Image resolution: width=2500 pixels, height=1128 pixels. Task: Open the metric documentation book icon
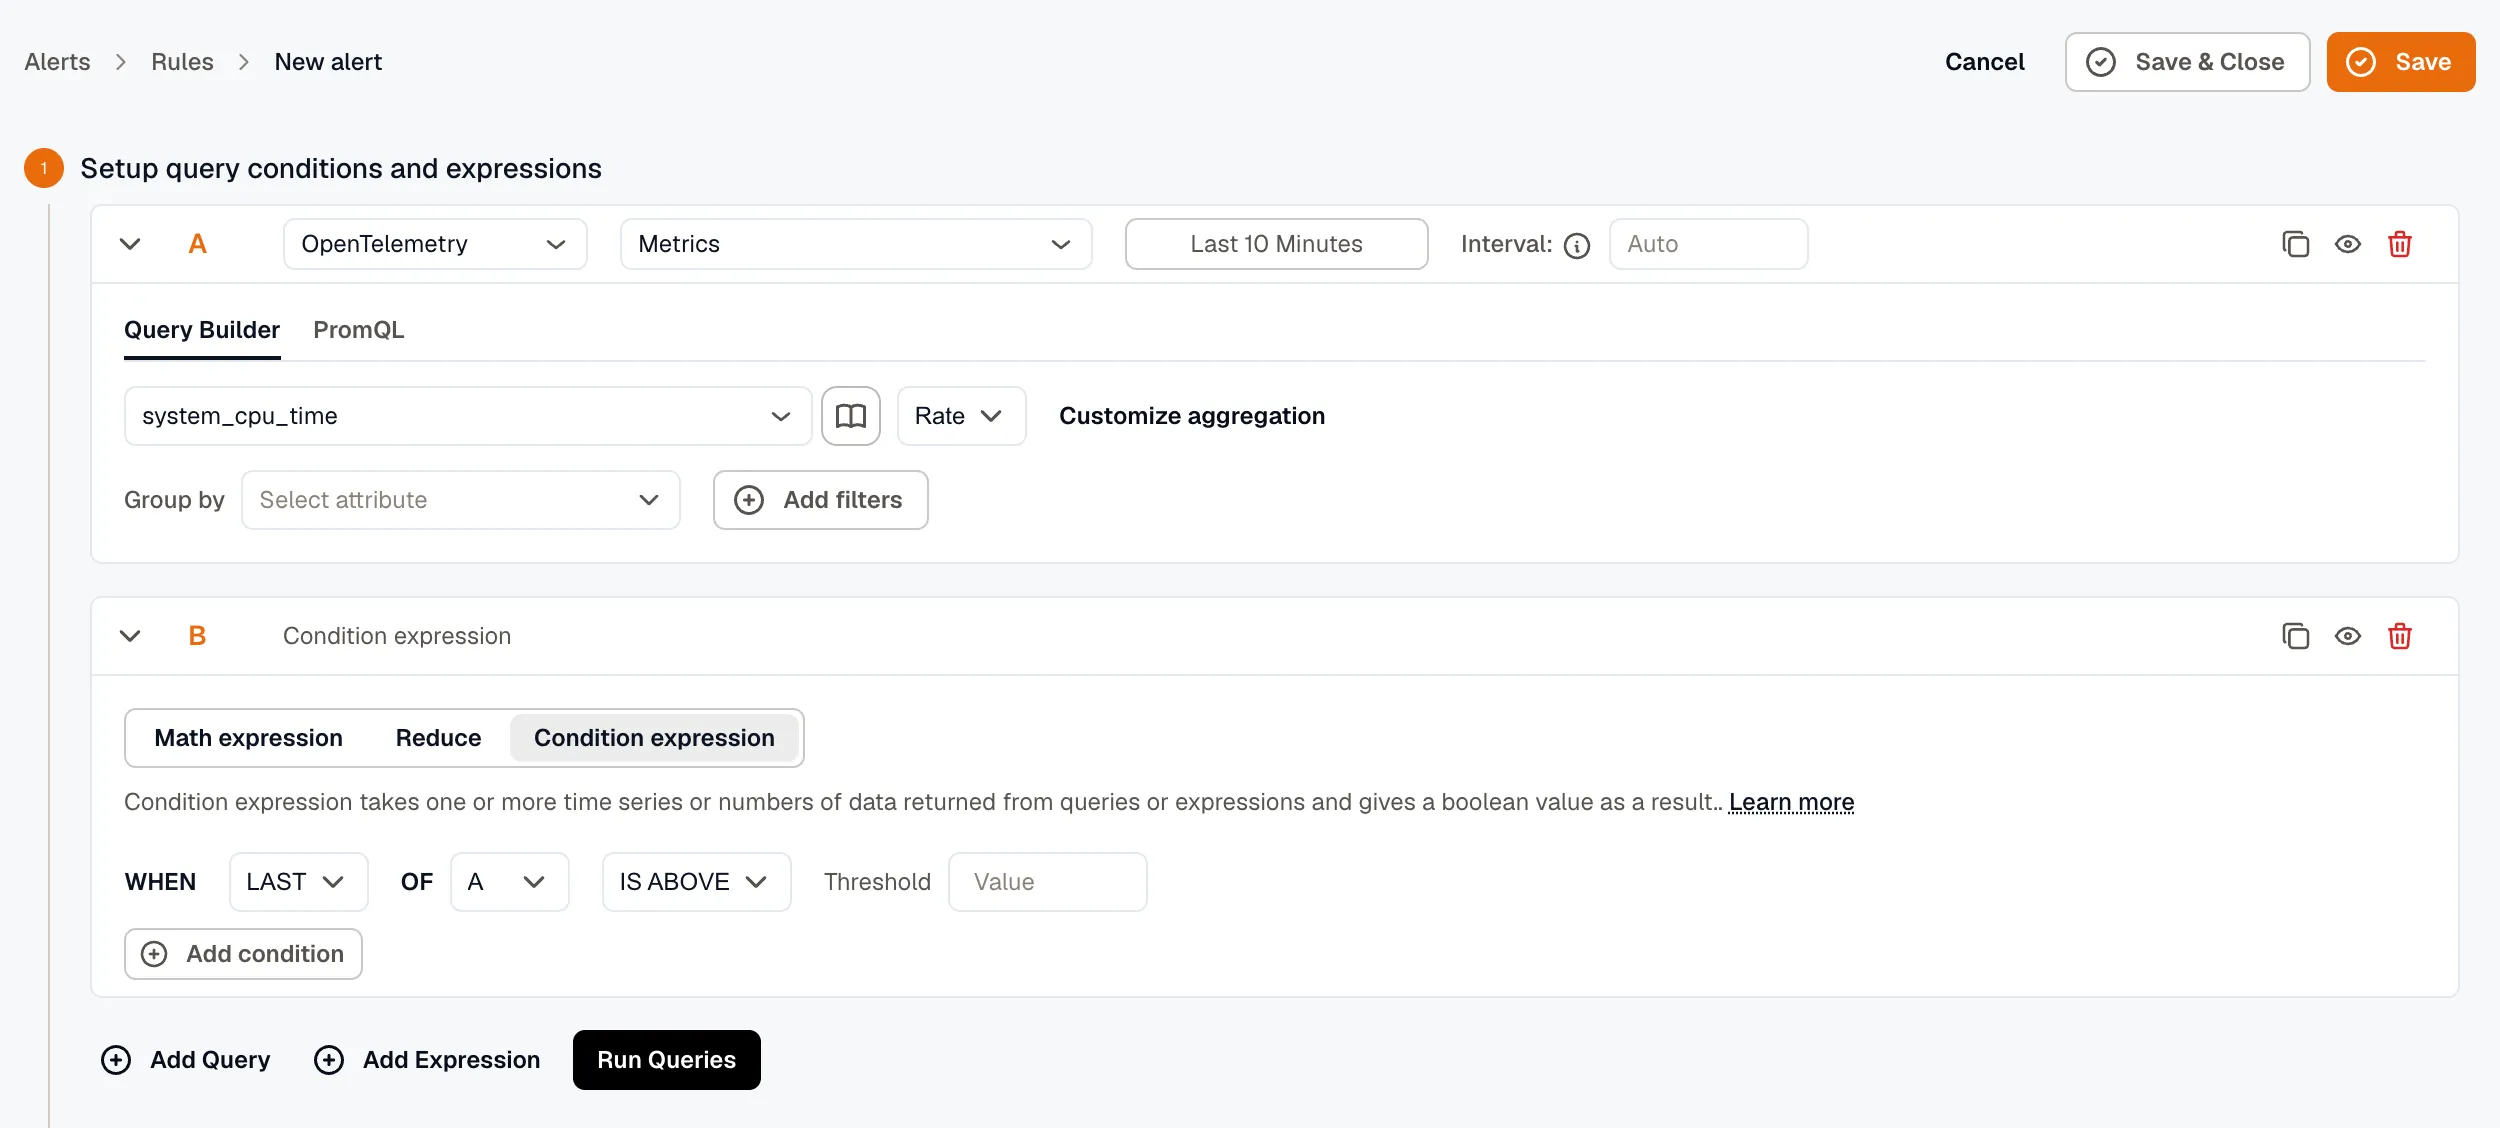point(851,416)
